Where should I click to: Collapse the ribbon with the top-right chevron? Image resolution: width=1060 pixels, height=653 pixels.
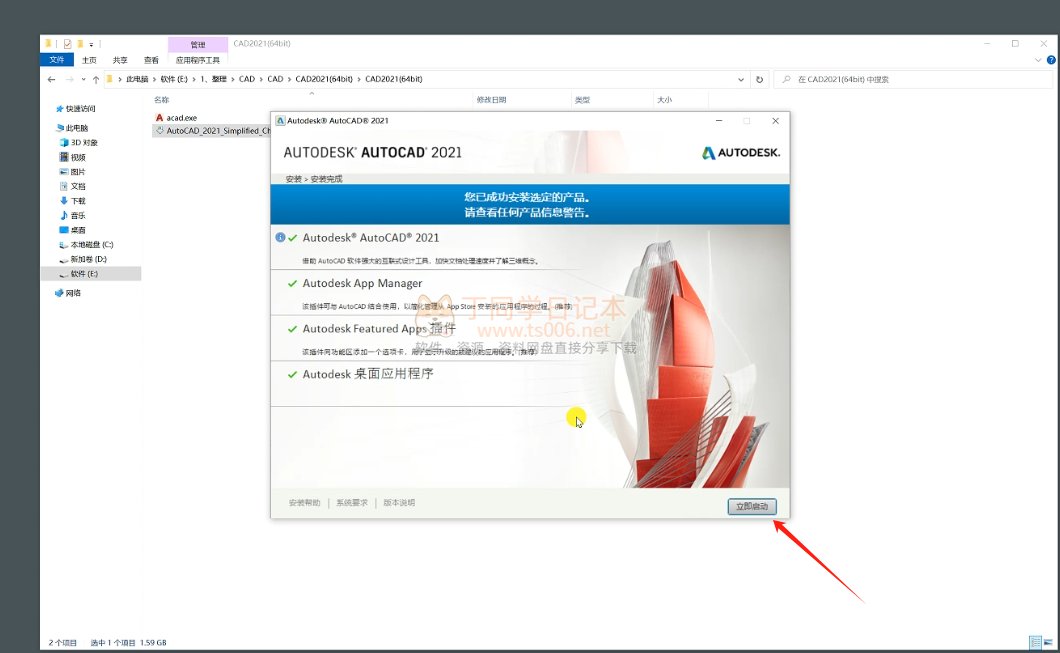(1038, 60)
